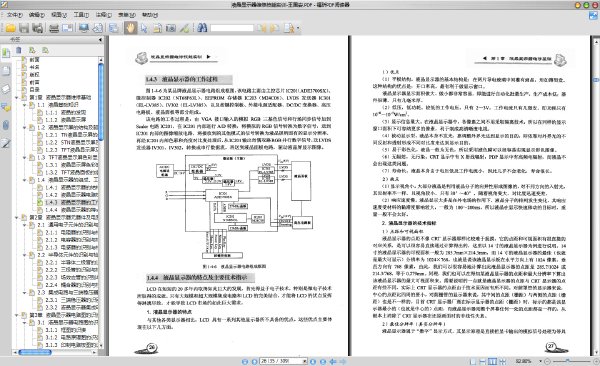Select the 1.2.2 STN bookmark entry
This screenshot has height=366, width=600.
[72, 142]
